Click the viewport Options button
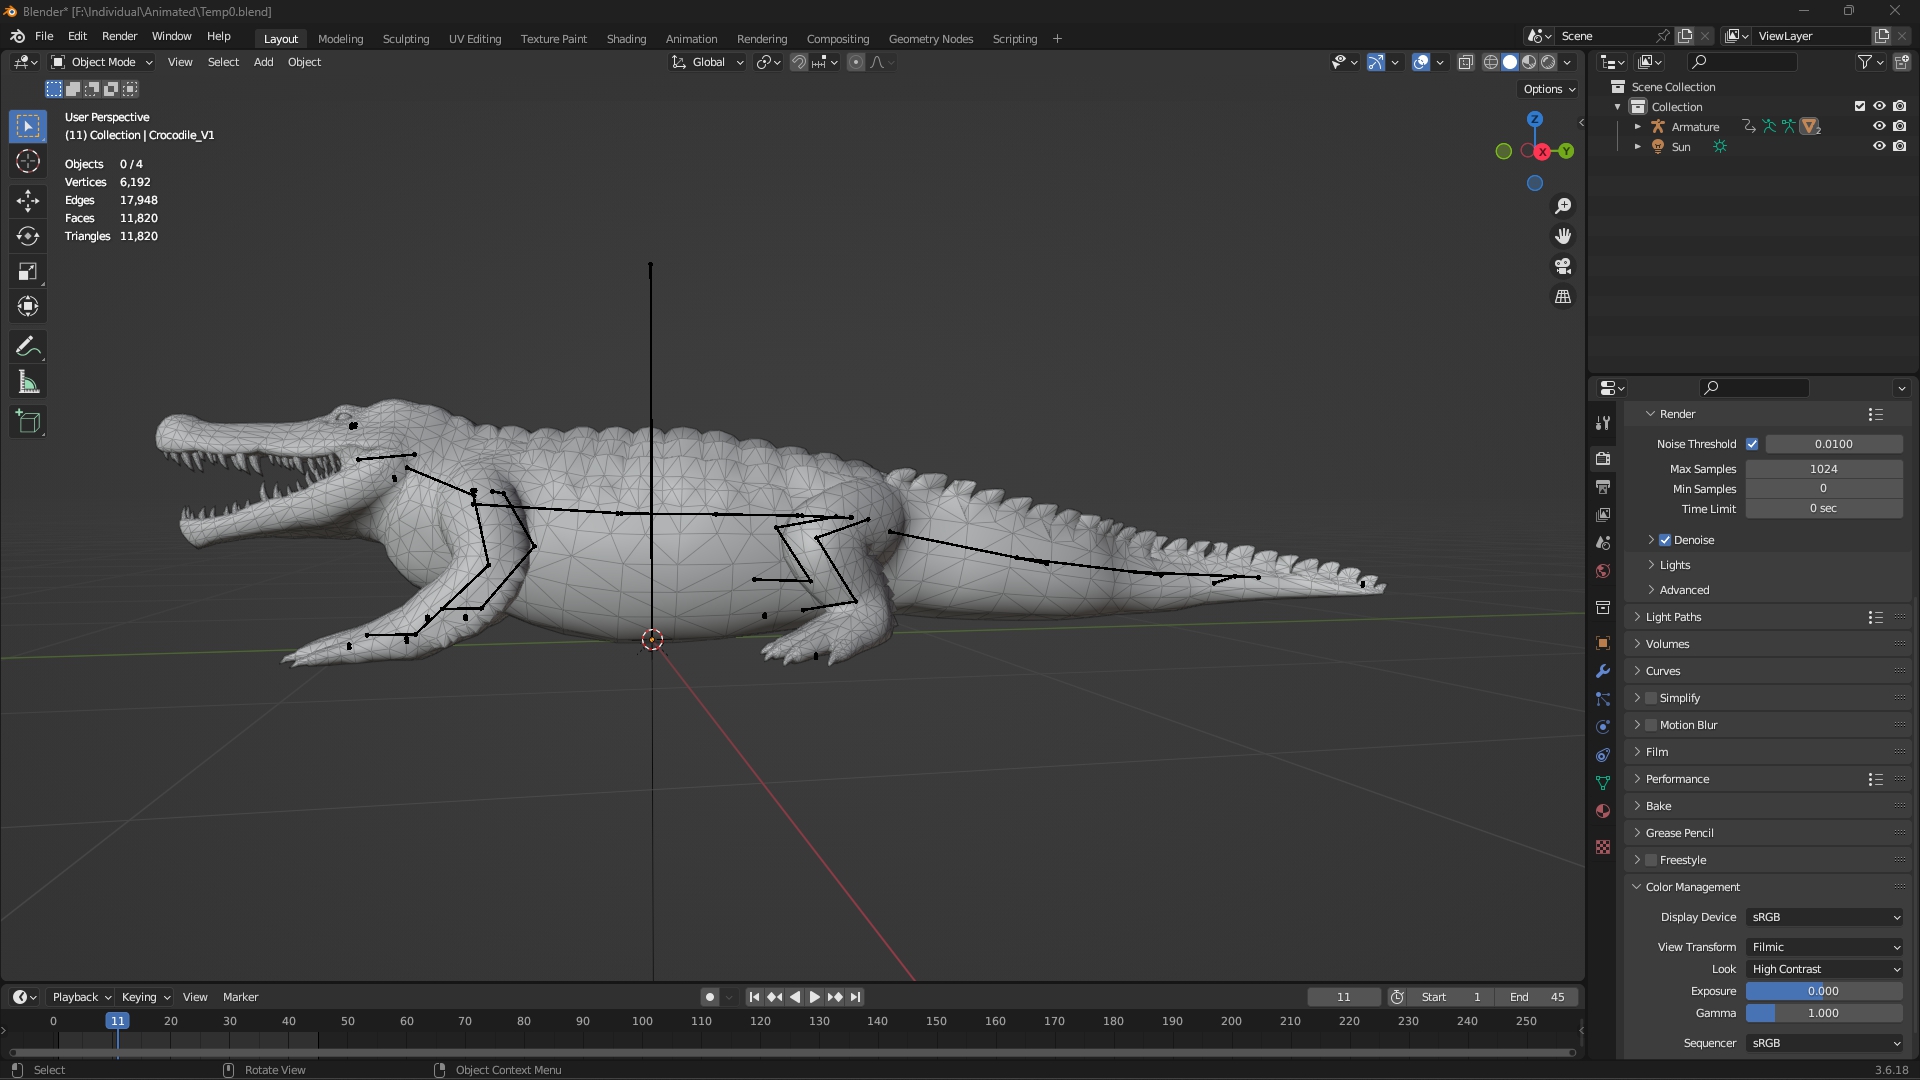The height and width of the screenshot is (1080, 1920). (x=1549, y=89)
